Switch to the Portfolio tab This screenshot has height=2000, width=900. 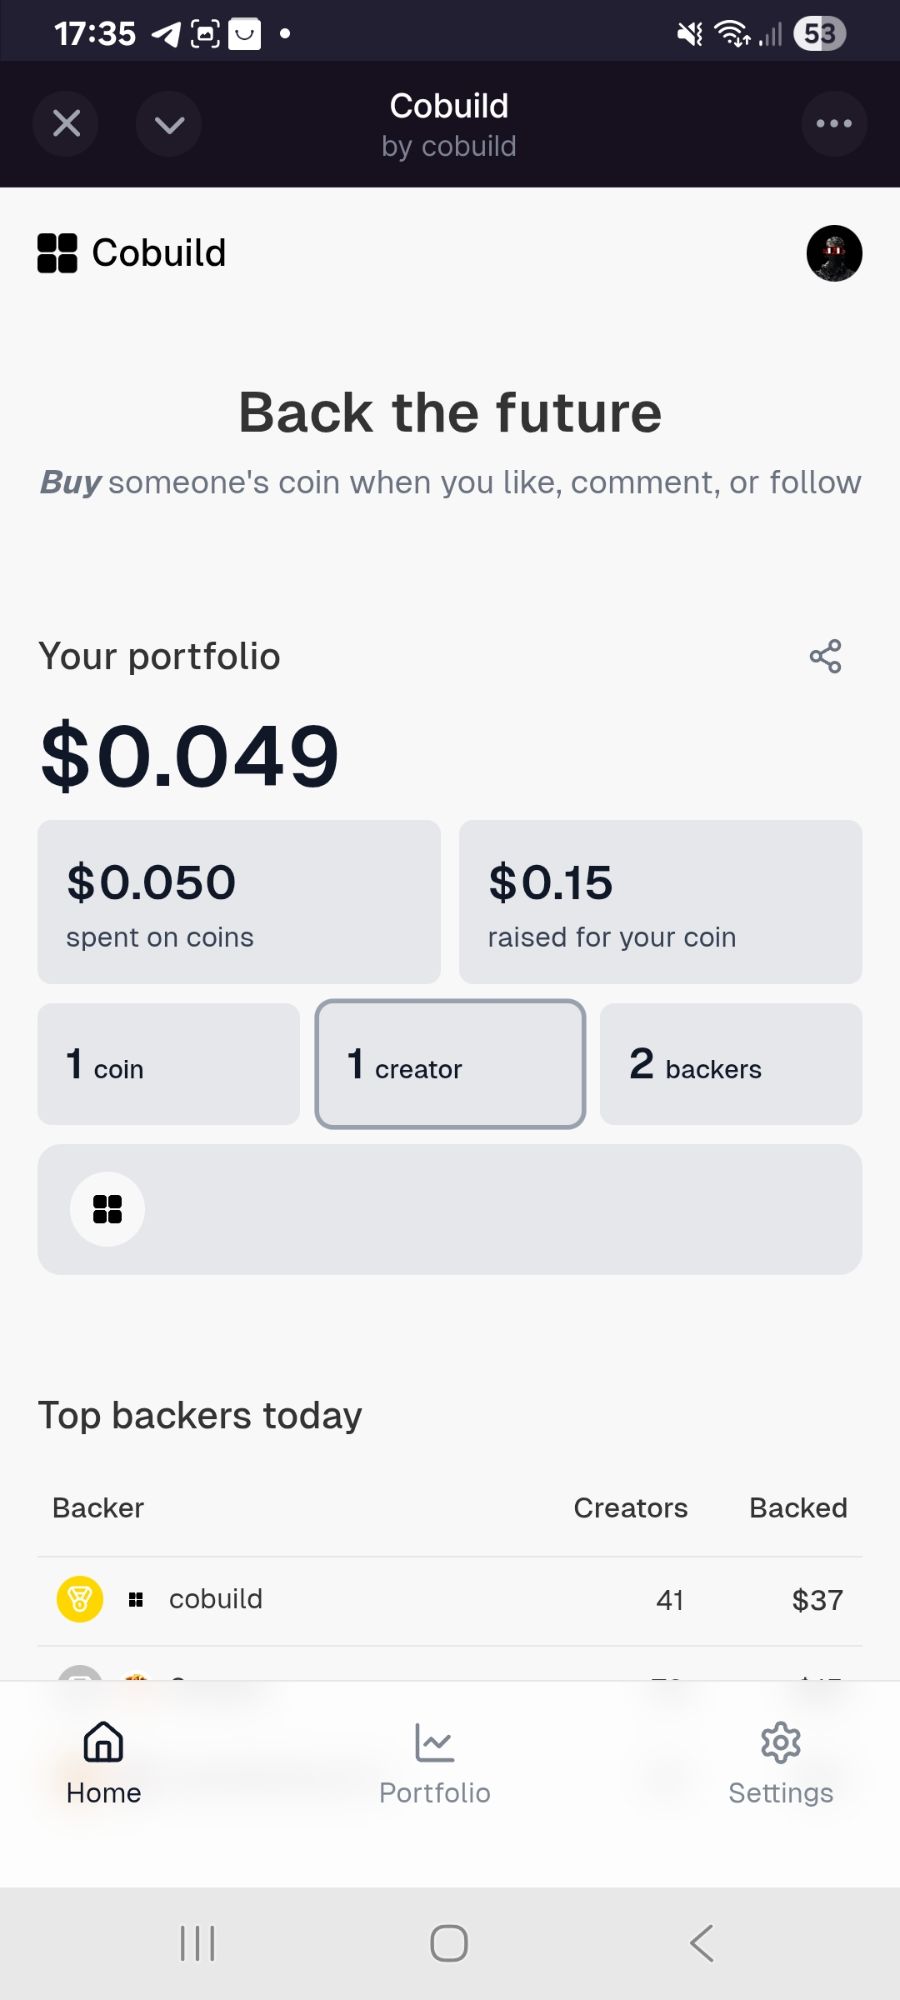tap(435, 1762)
